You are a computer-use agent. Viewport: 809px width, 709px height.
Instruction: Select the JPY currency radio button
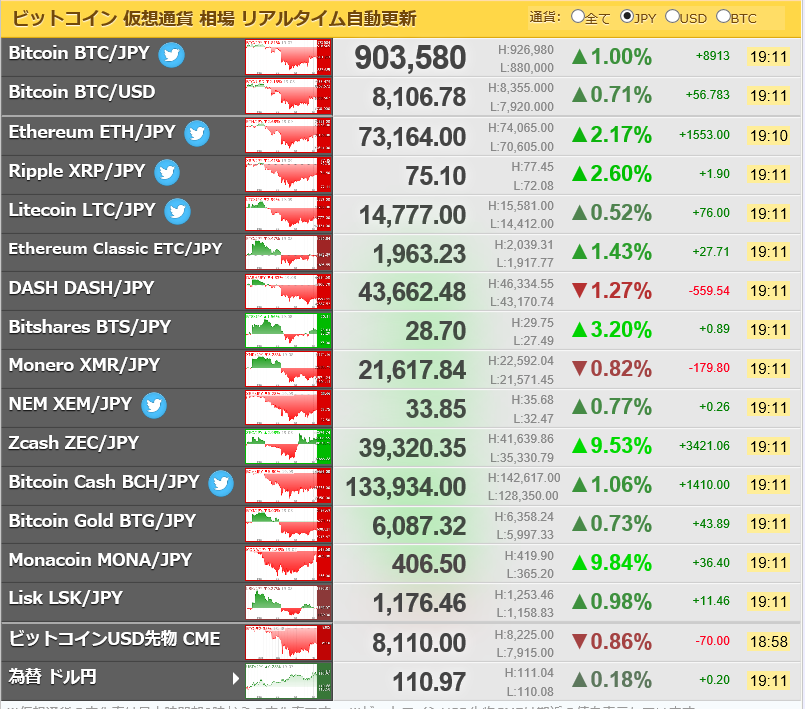(x=627, y=17)
